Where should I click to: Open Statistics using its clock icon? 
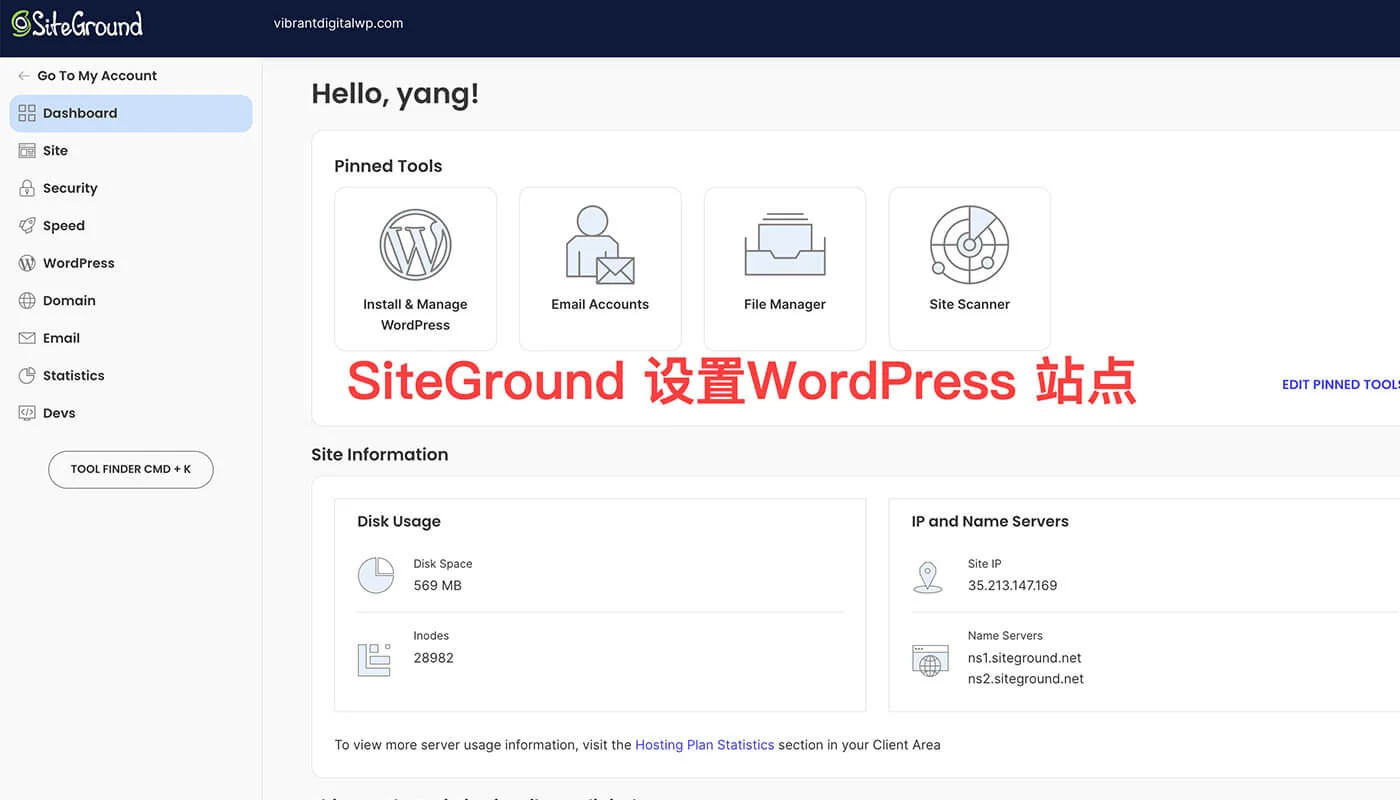[x=27, y=375]
